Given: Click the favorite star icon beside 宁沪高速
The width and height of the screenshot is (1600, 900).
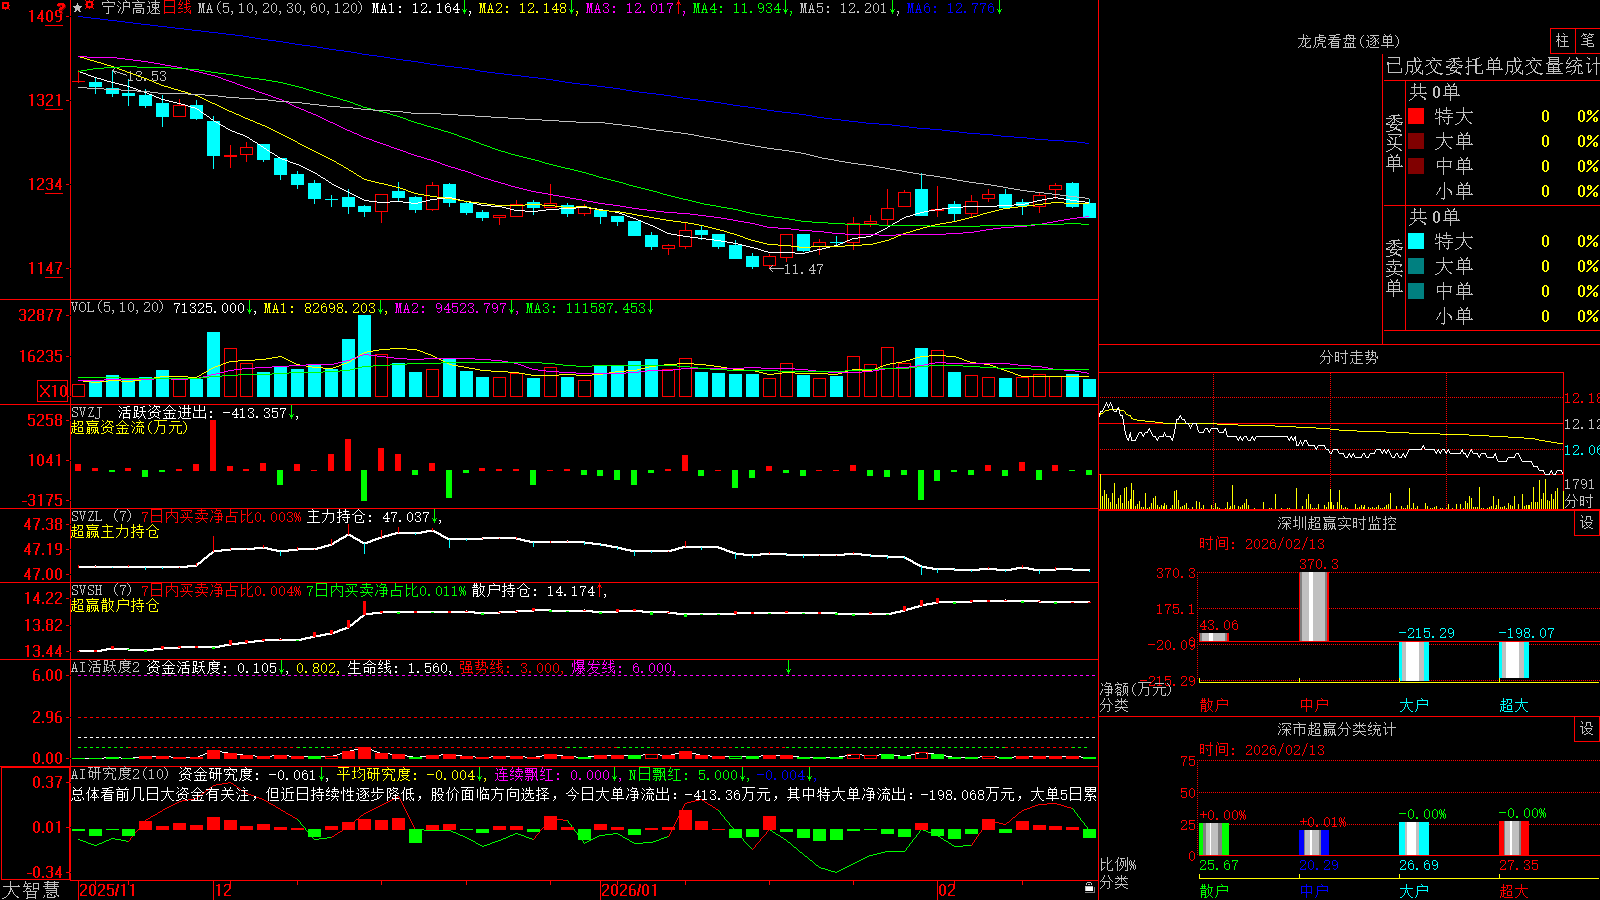Looking at the screenshot, I should 78,8.
